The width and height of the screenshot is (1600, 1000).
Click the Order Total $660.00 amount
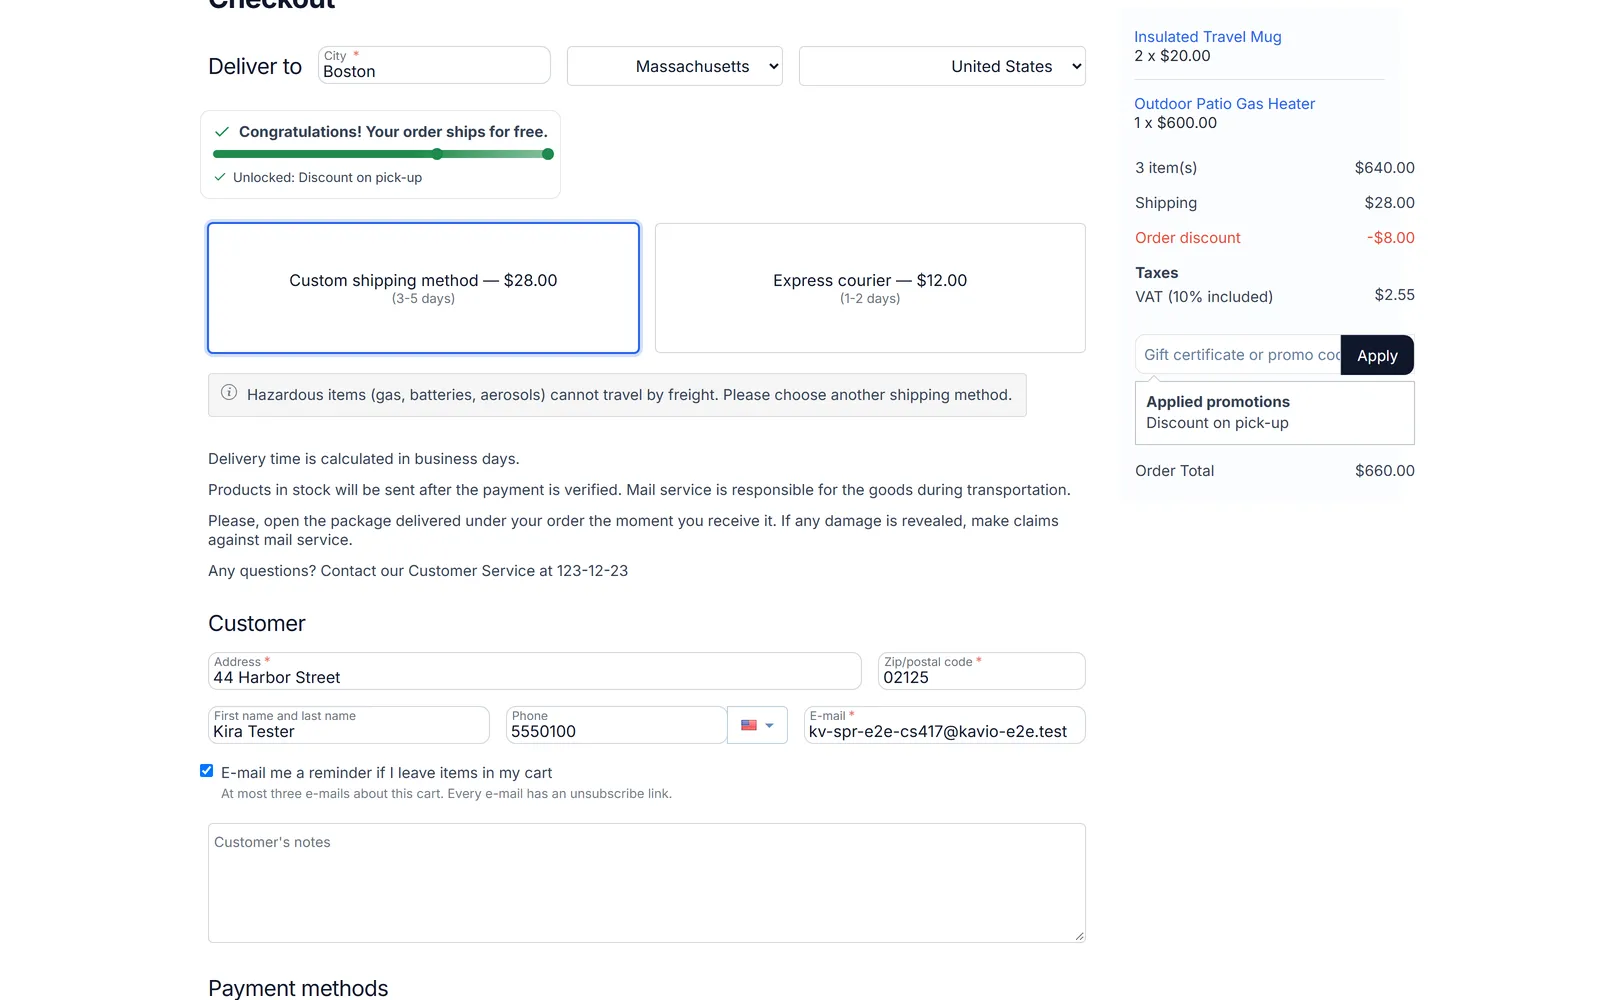tap(1384, 471)
